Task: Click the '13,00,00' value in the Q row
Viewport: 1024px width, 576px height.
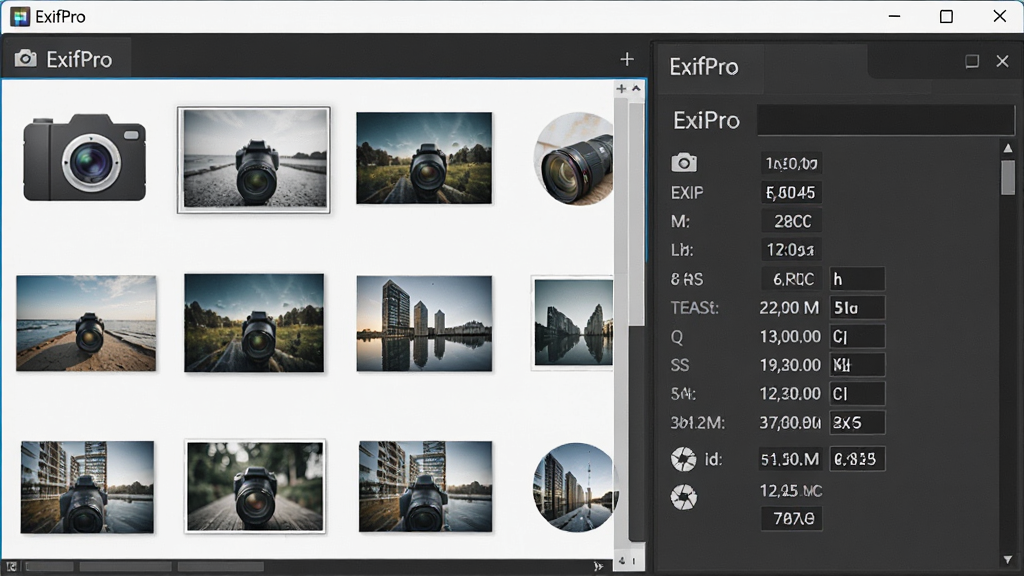Action: [790, 336]
